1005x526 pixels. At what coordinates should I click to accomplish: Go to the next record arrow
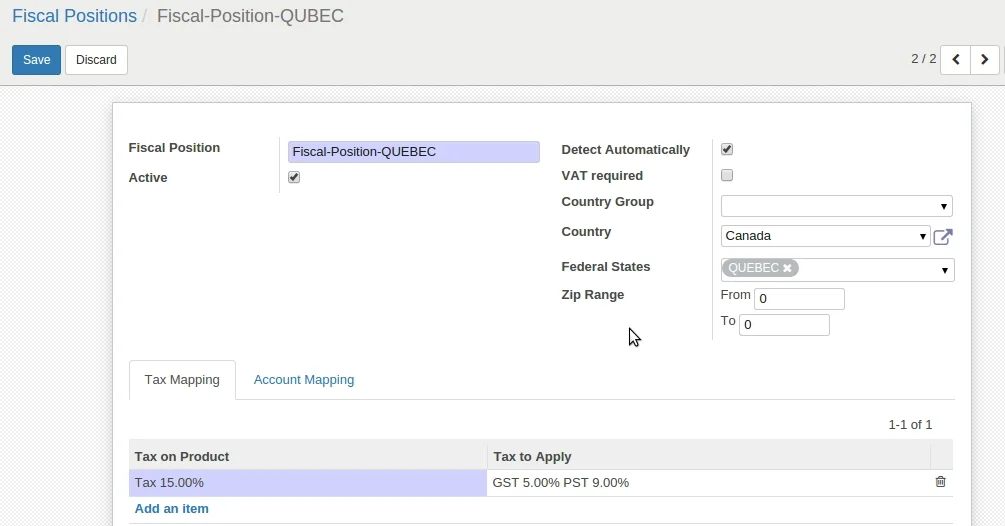click(x=985, y=60)
